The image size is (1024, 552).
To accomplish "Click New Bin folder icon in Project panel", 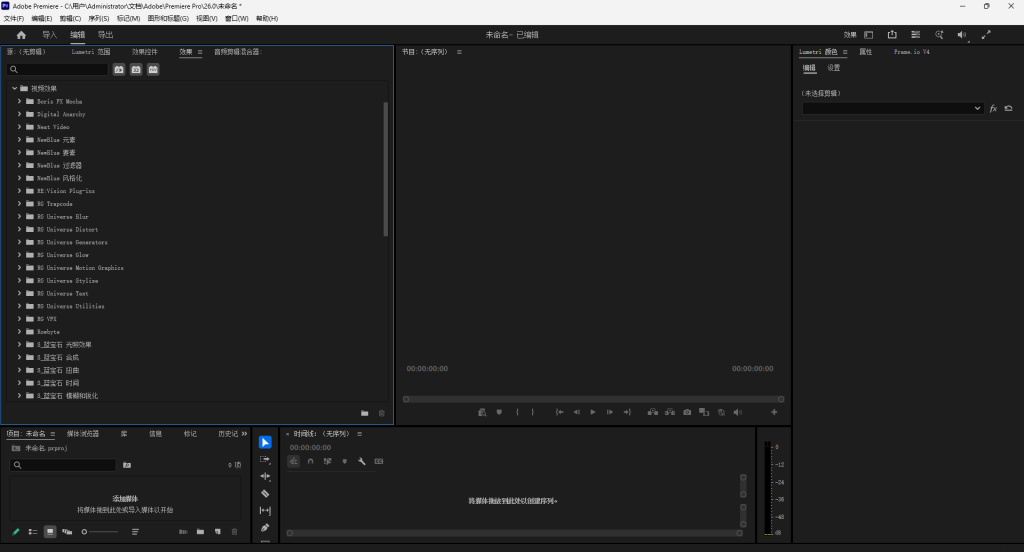I will point(200,532).
